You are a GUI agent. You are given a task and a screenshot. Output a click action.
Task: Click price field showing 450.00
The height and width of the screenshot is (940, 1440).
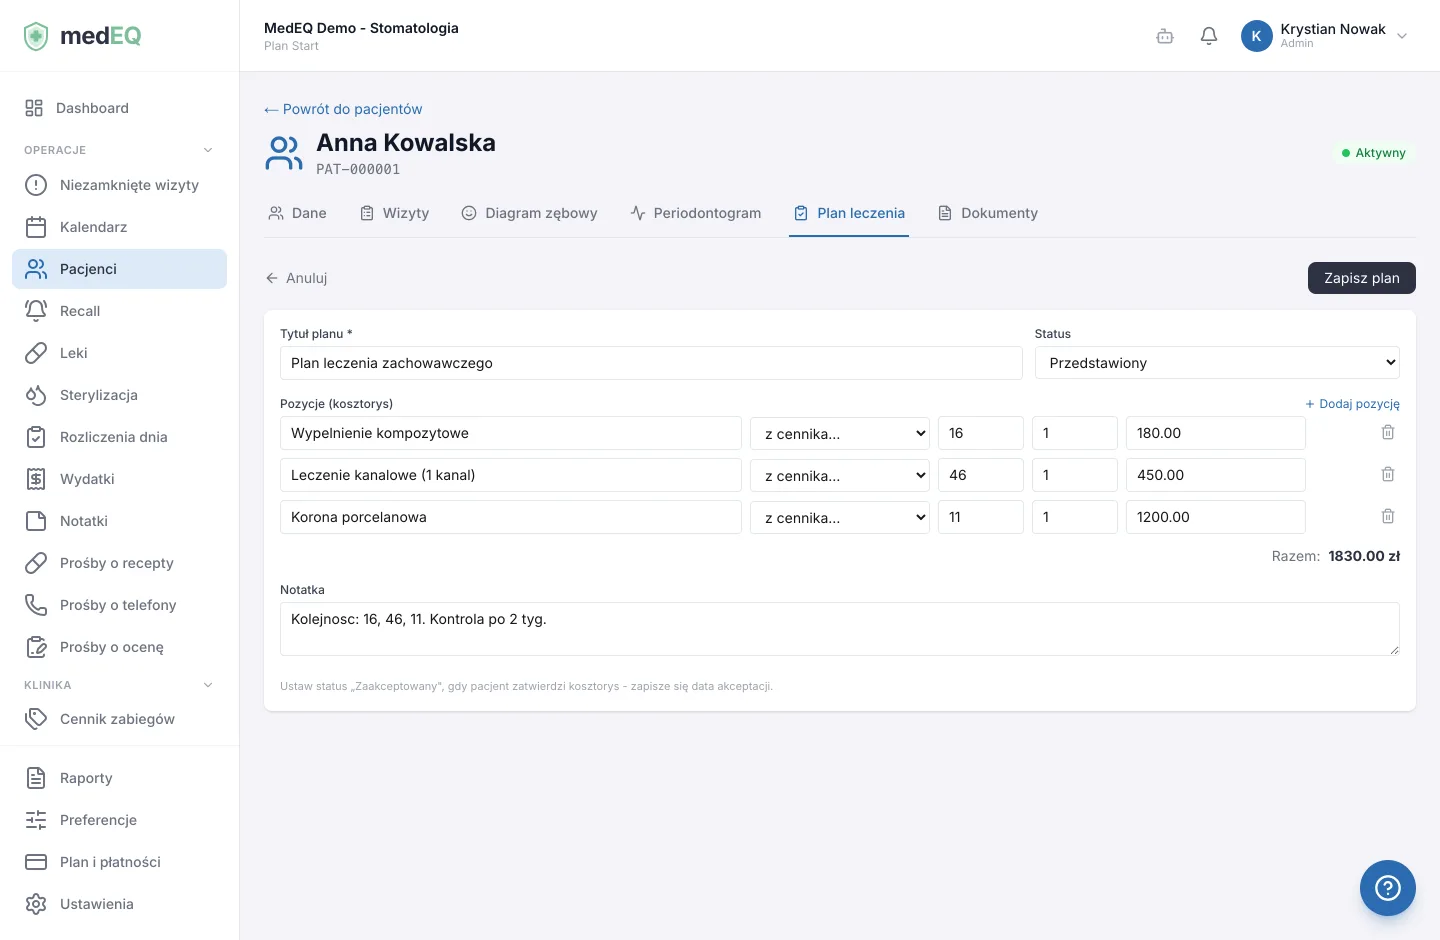(x=1216, y=475)
